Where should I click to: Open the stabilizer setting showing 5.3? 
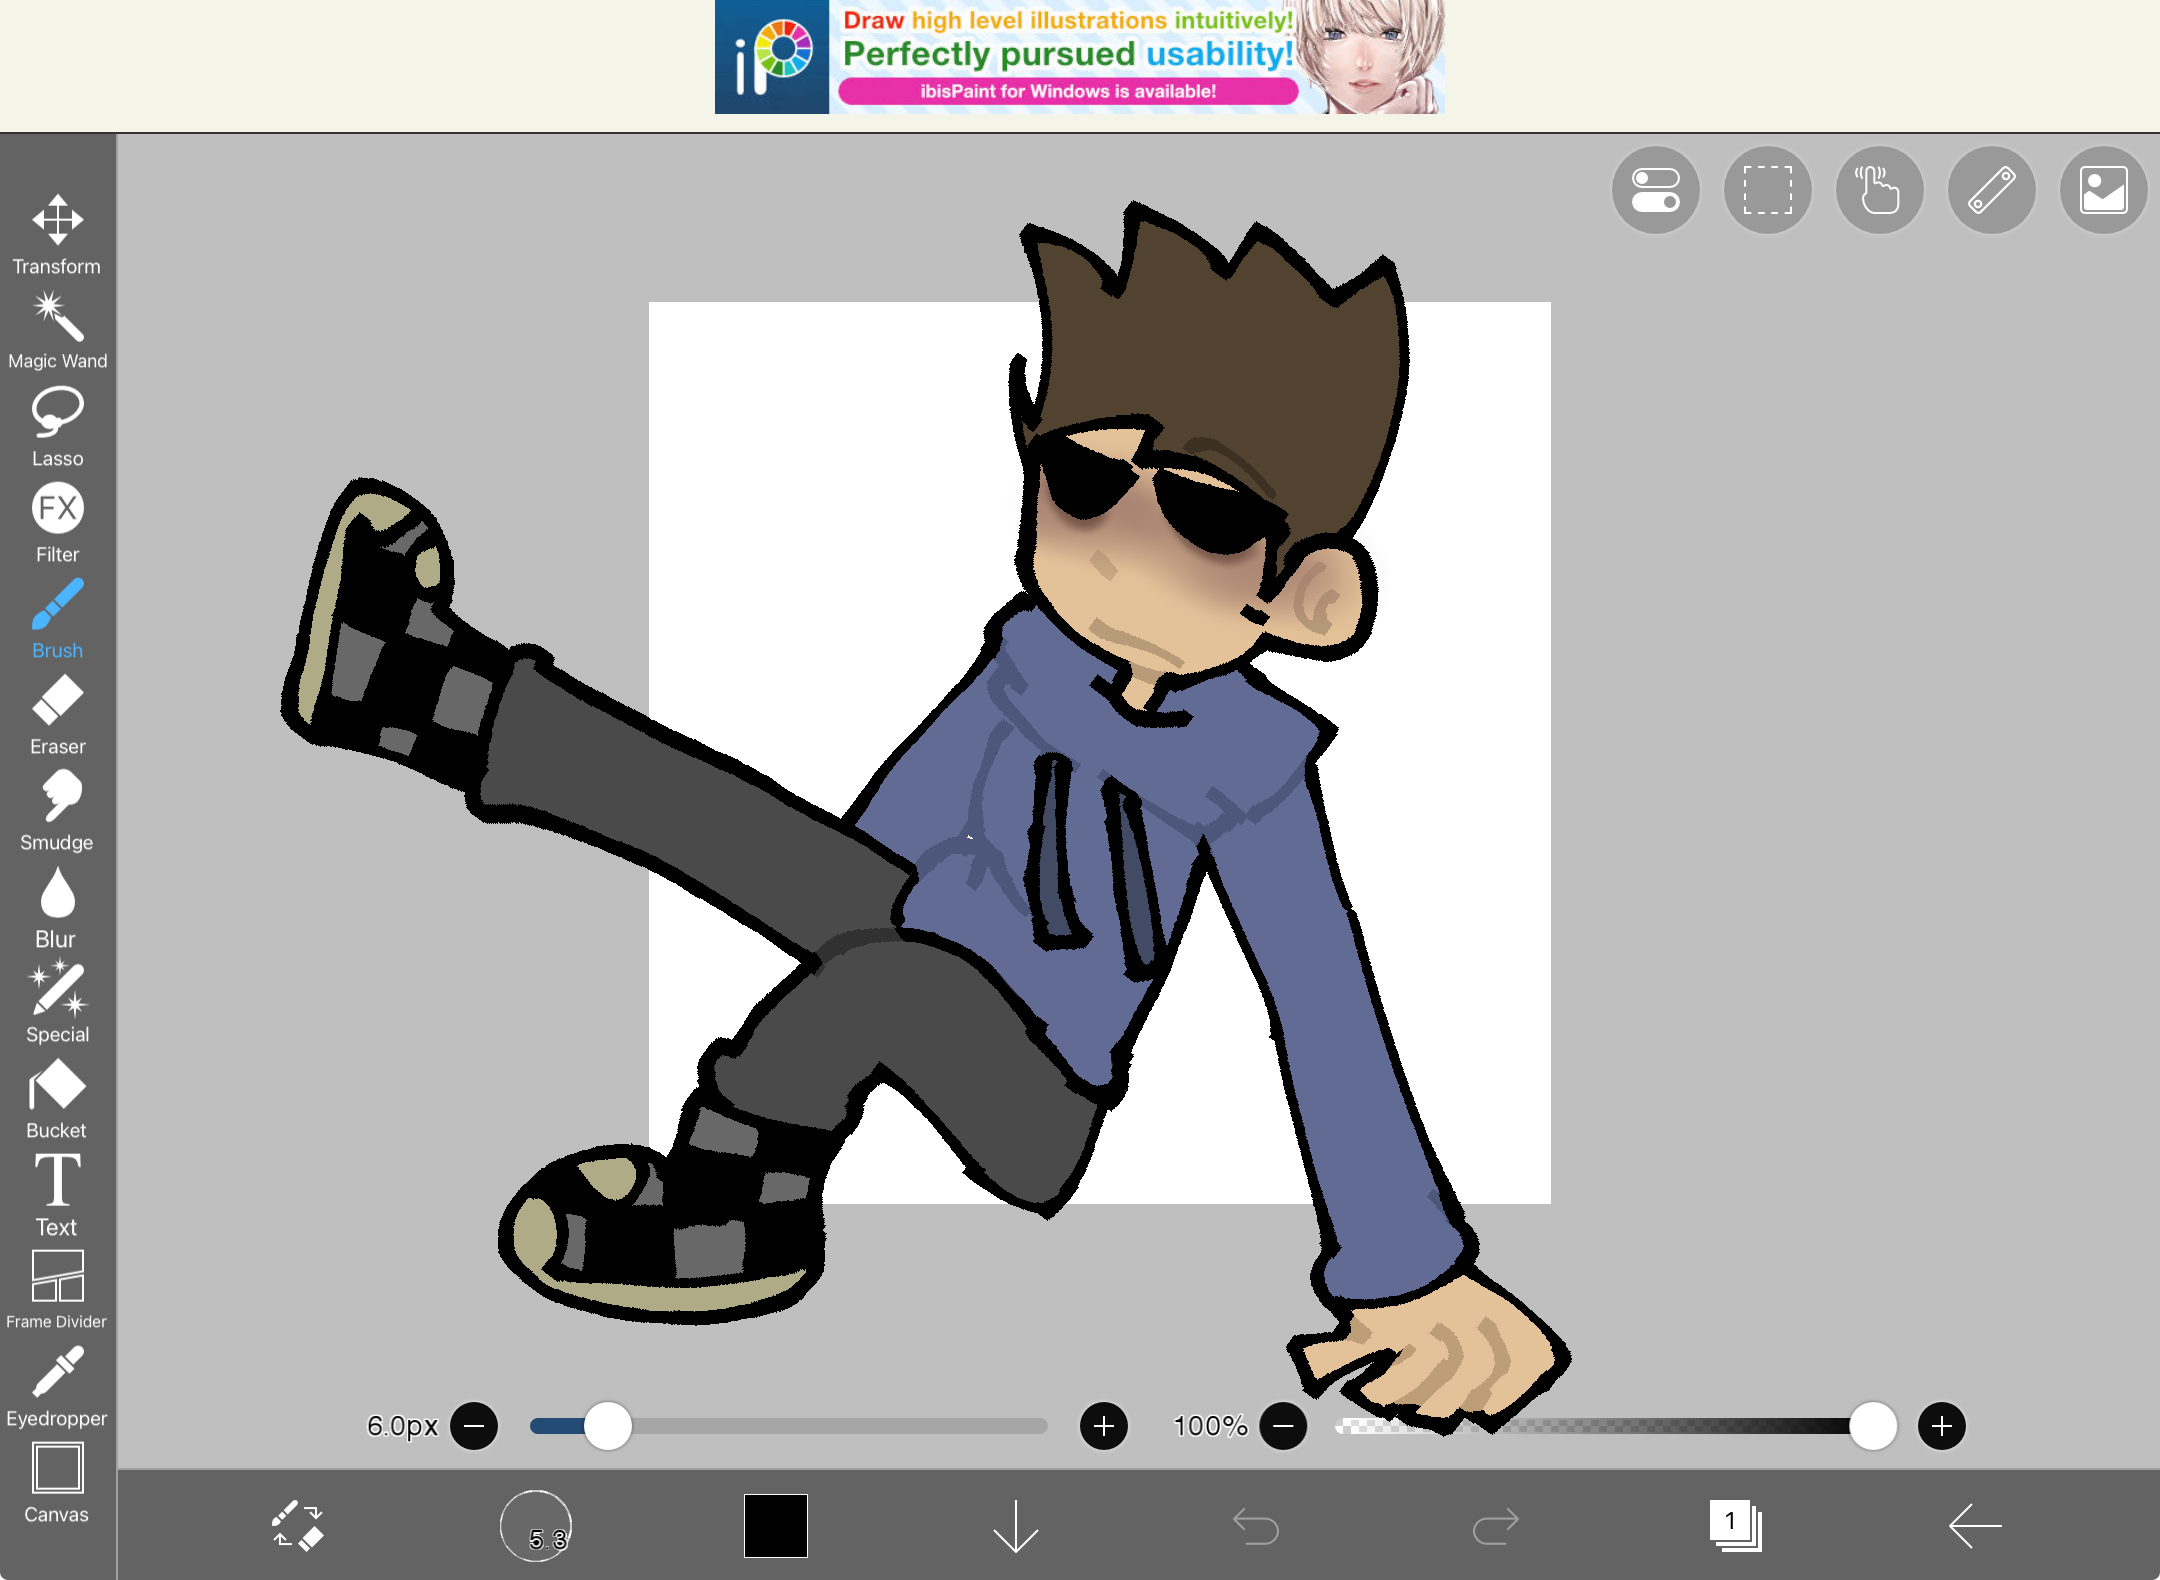(536, 1527)
